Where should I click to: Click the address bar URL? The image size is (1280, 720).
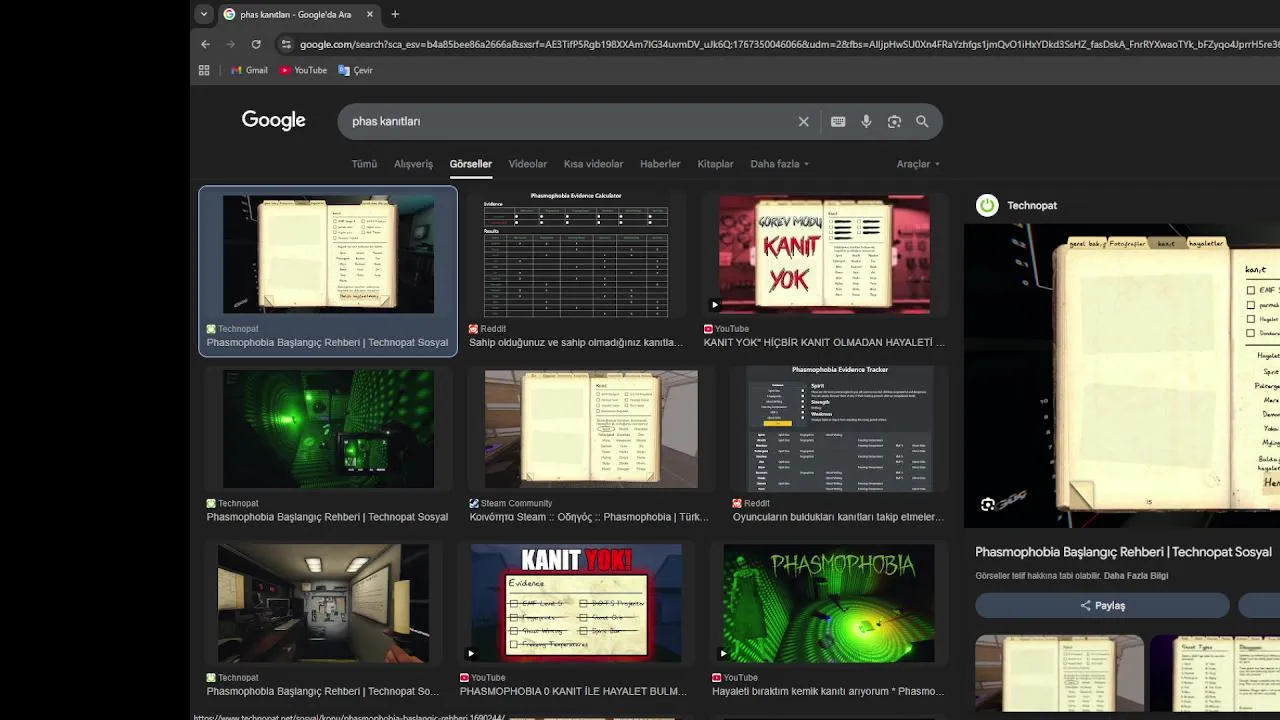pos(788,44)
